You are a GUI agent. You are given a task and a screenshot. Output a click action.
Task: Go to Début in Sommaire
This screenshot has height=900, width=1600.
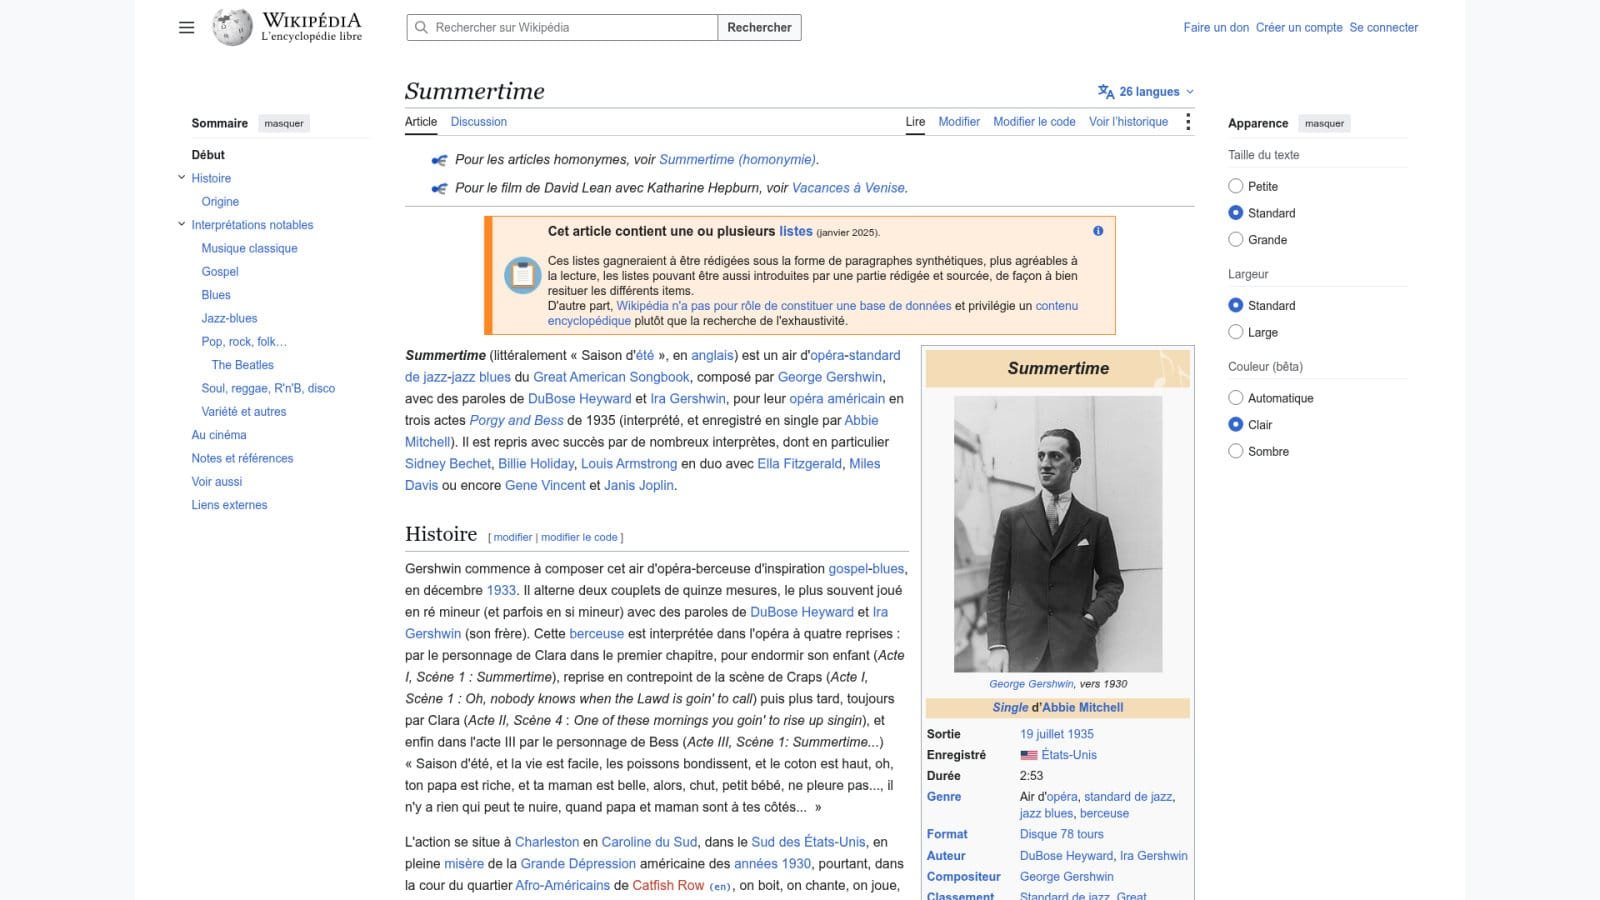(208, 155)
